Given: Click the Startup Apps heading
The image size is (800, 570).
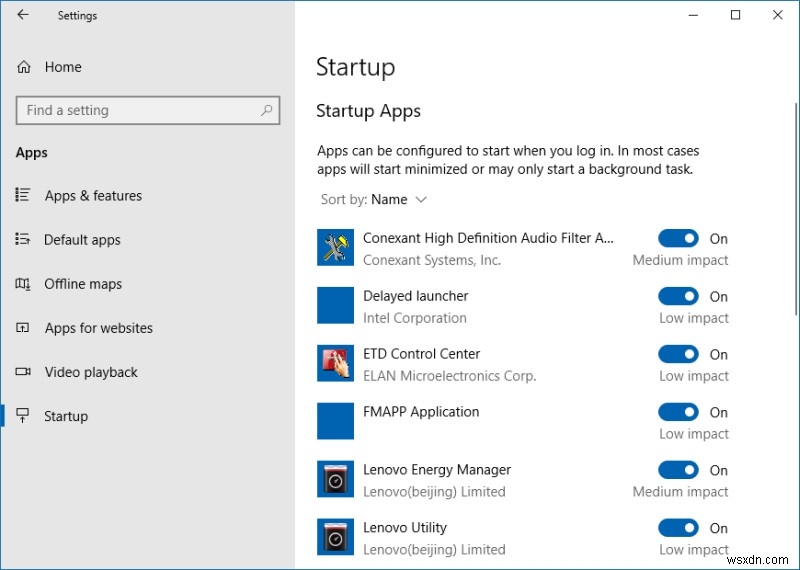Looking at the screenshot, I should [x=368, y=111].
